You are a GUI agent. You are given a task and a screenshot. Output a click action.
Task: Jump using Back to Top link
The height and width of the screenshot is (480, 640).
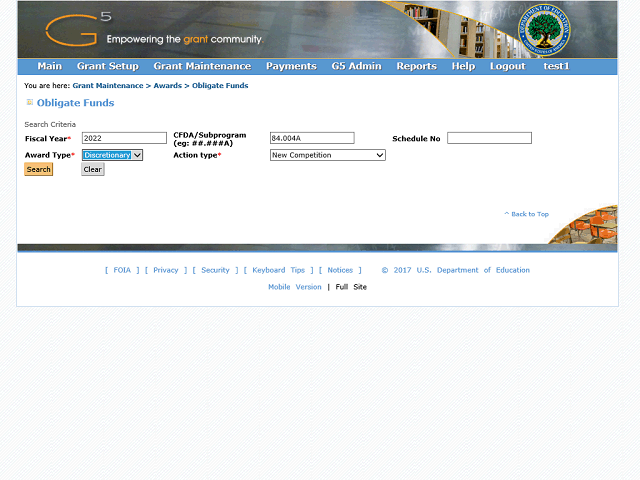click(x=527, y=214)
